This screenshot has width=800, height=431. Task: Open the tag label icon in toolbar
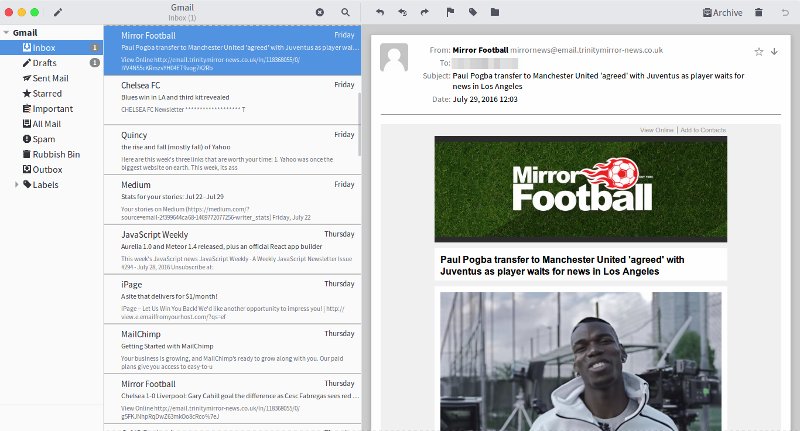[472, 12]
